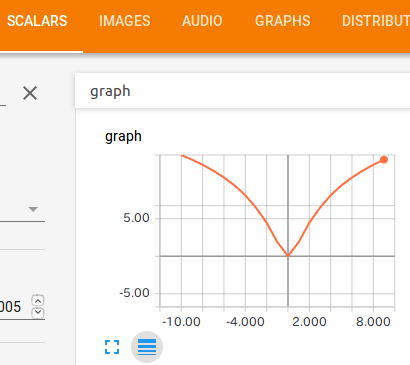Decrease the value with down stepper arrow
The width and height of the screenshot is (410, 365).
(x=38, y=313)
